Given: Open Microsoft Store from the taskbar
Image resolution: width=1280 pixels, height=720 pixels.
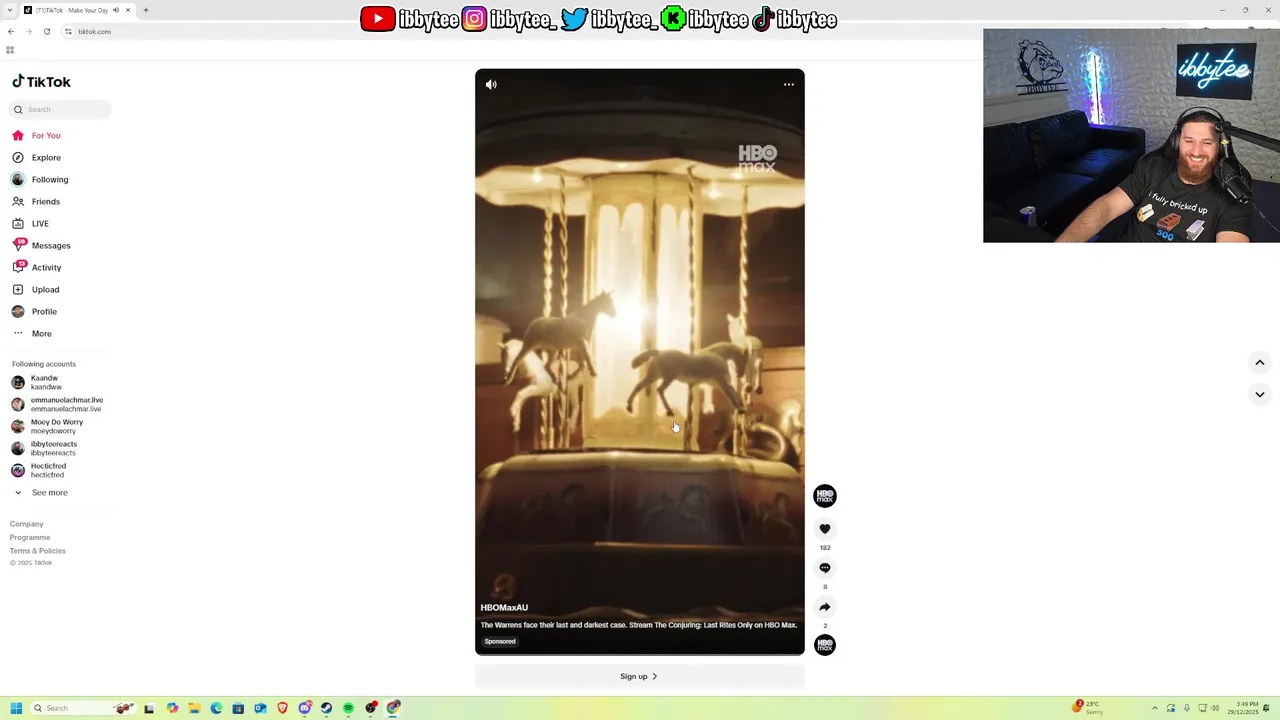Looking at the screenshot, I should tap(238, 708).
